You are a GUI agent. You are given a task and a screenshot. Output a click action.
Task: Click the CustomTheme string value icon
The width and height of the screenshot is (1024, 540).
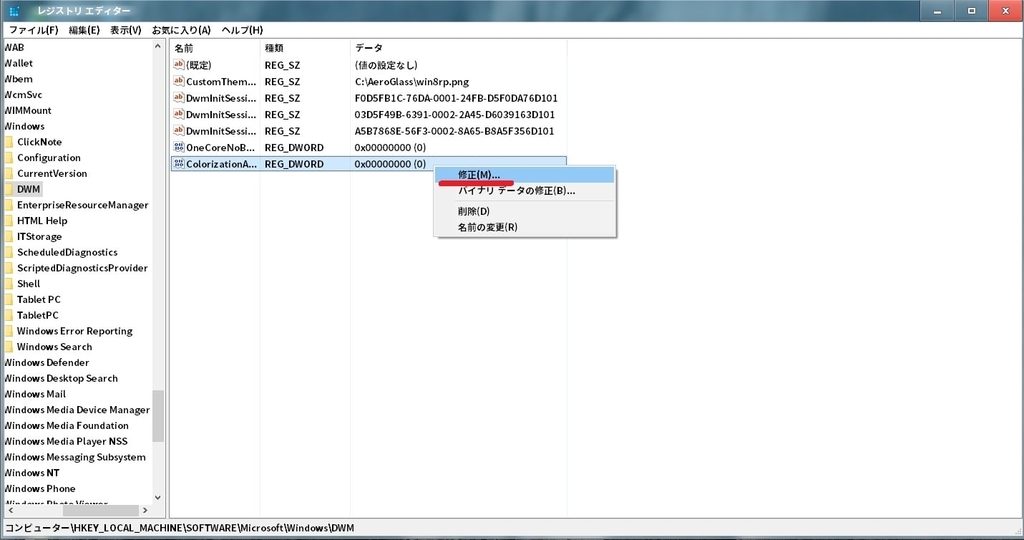tap(178, 81)
